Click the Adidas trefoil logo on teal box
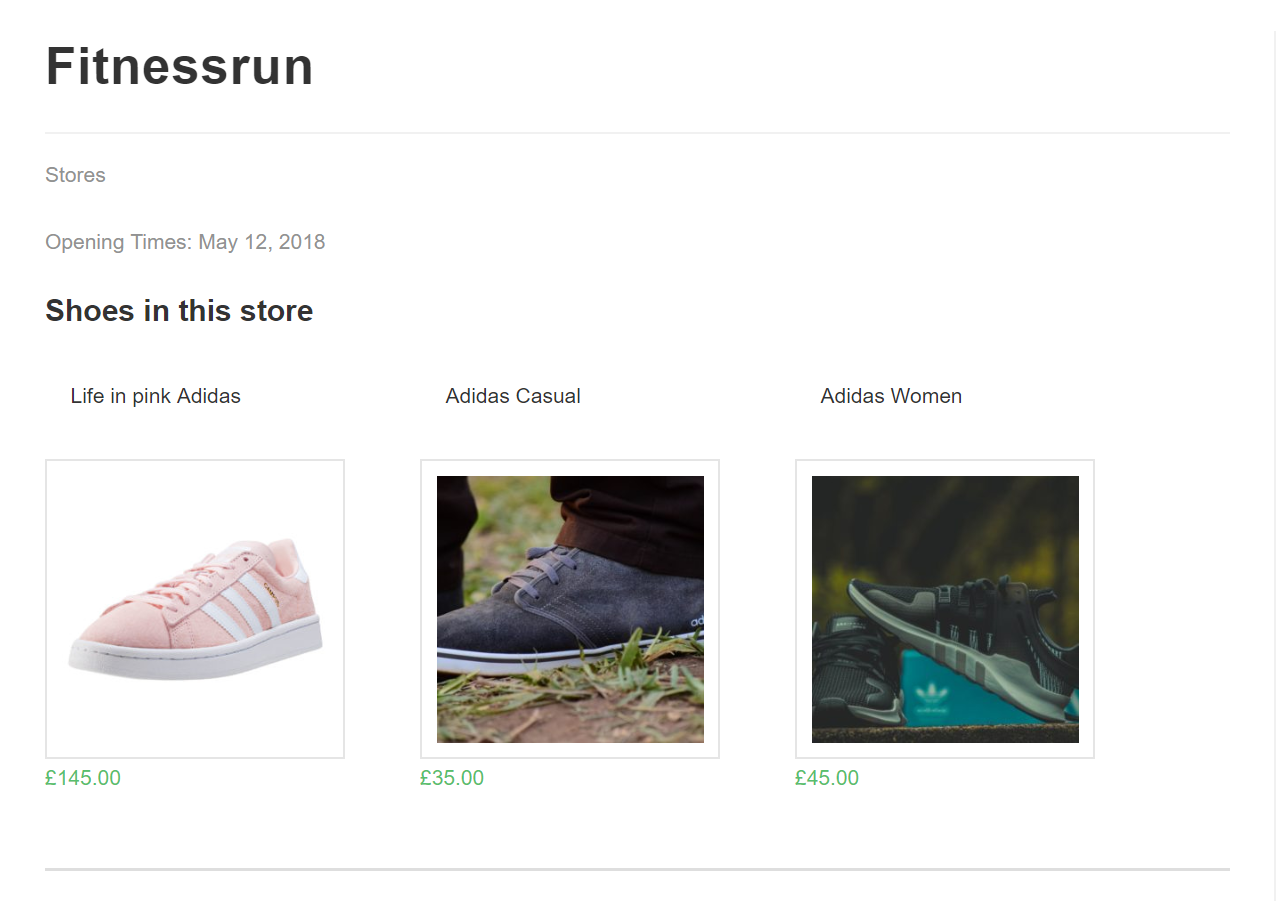The image size is (1281, 901). click(935, 695)
